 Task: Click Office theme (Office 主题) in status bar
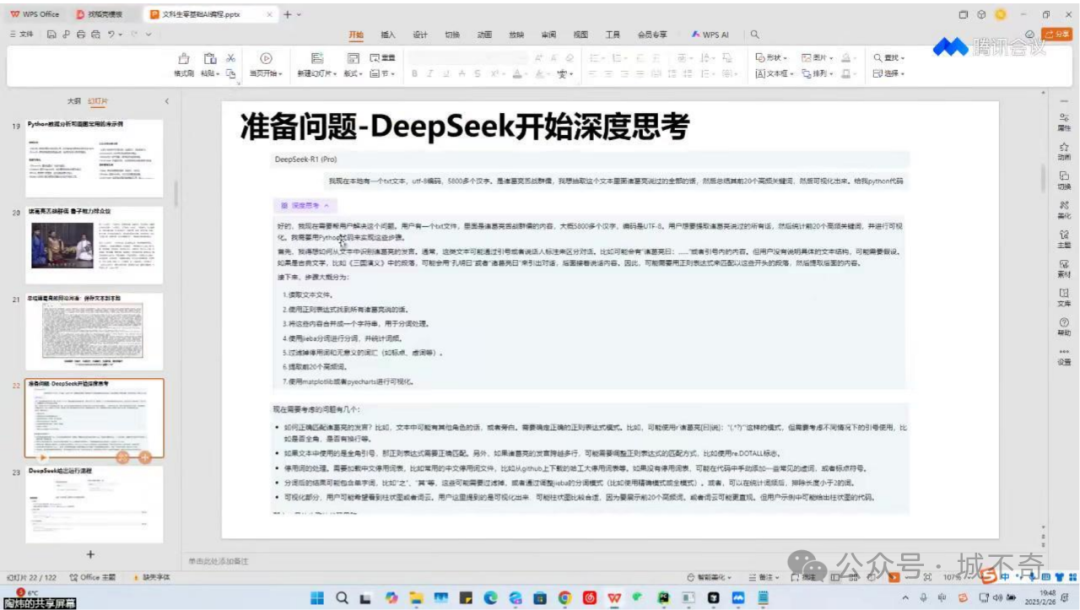pyautogui.click(x=93, y=577)
